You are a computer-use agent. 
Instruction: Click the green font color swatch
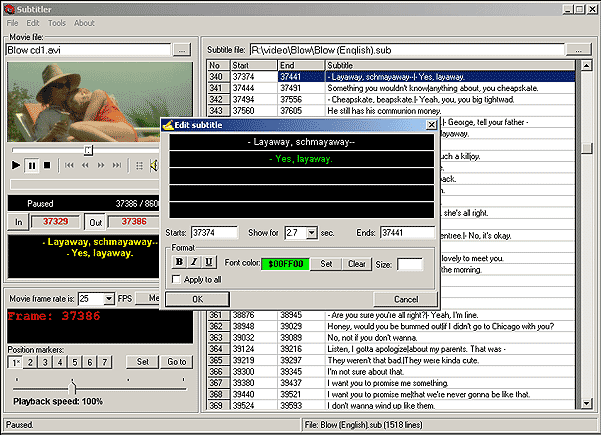[x=287, y=264]
